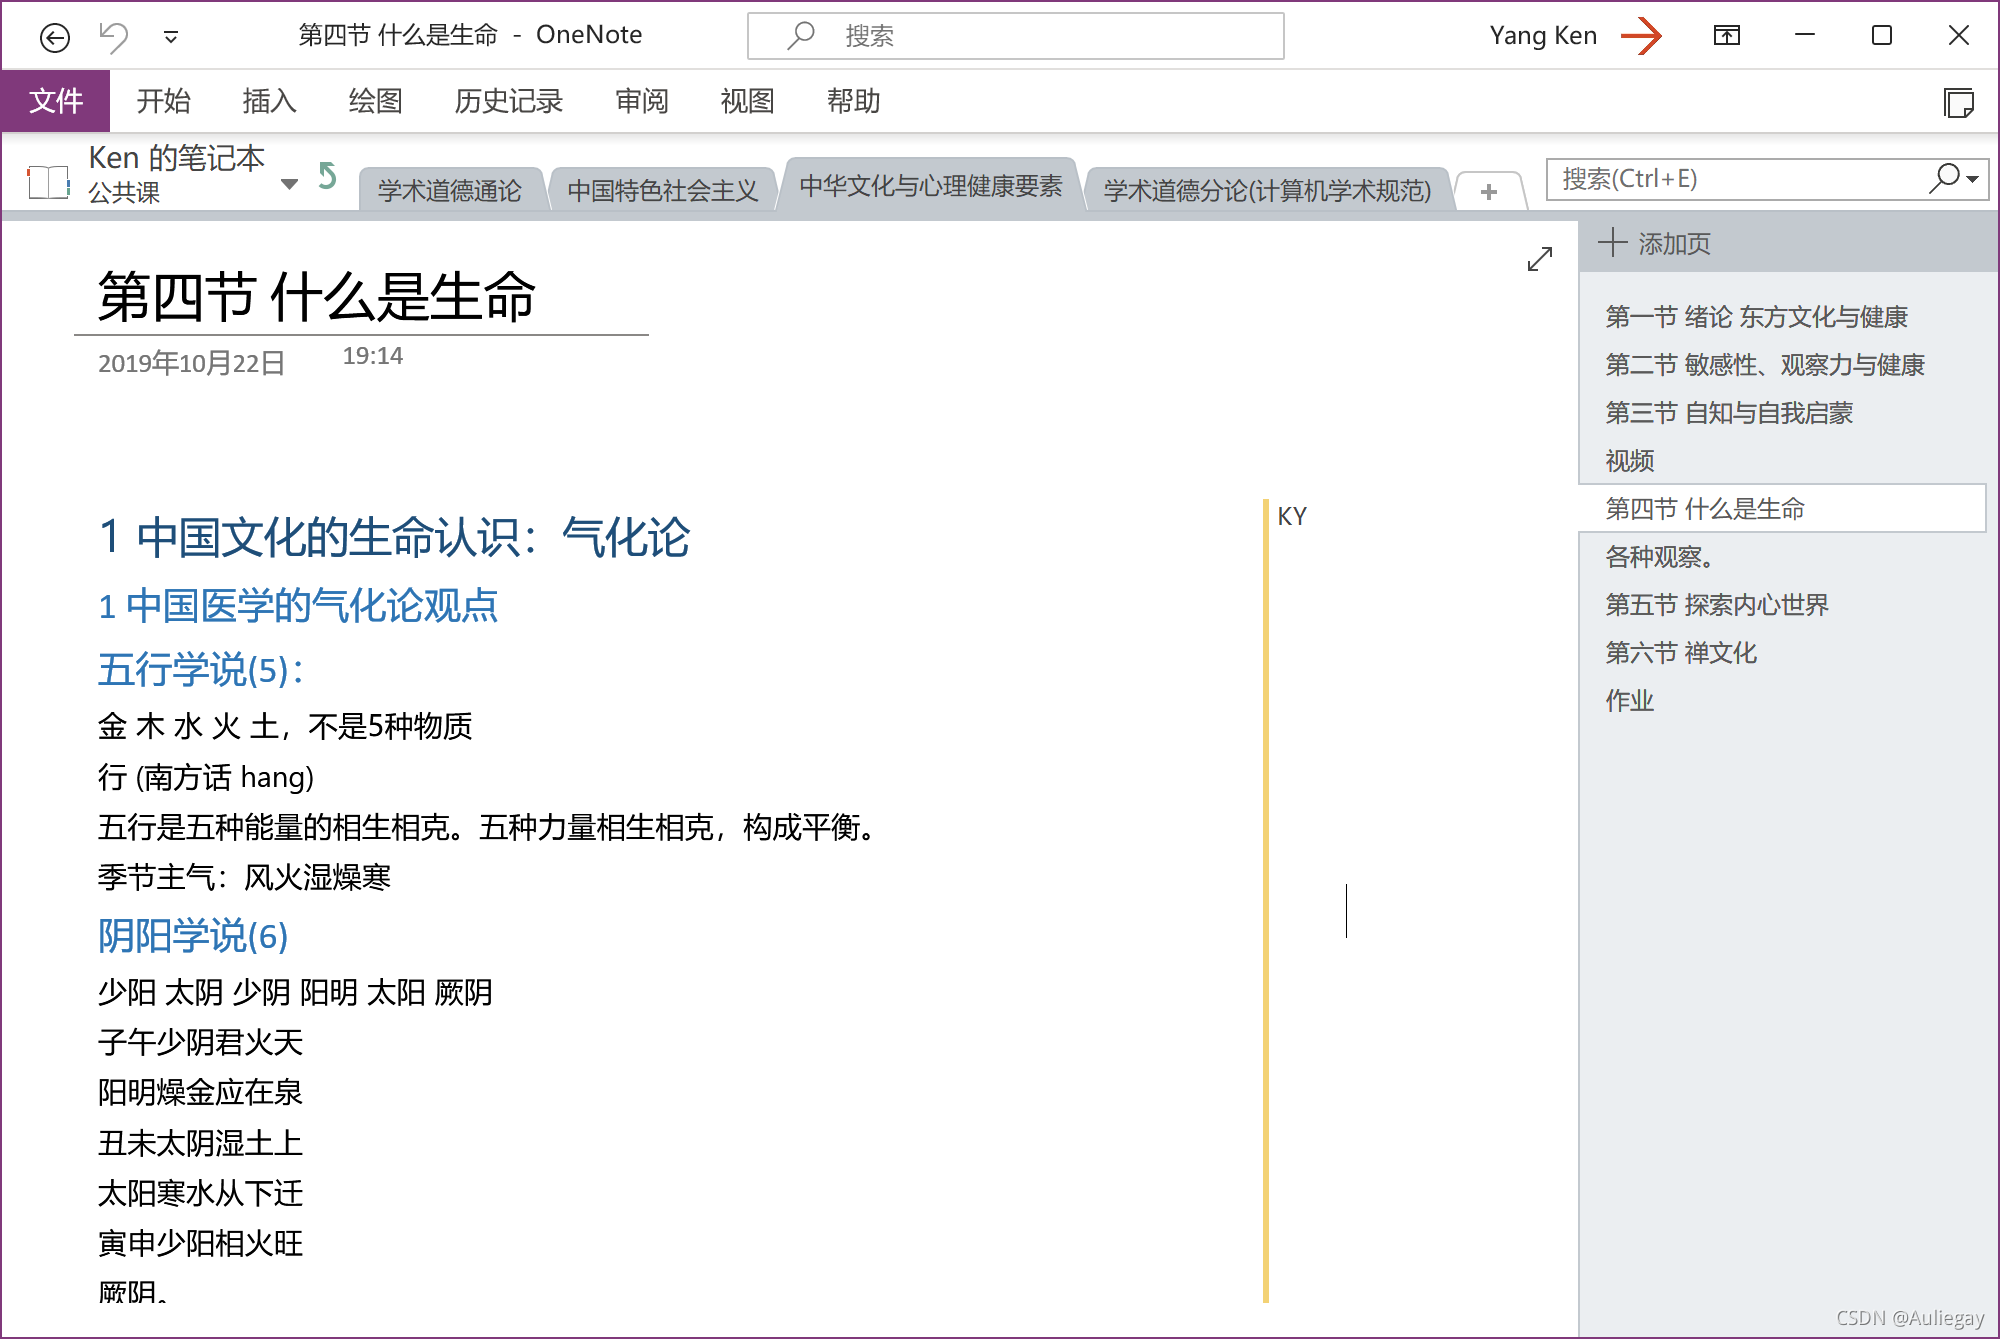The image size is (2000, 1339).
Task: Click the page time 19:14
Action: click(372, 356)
